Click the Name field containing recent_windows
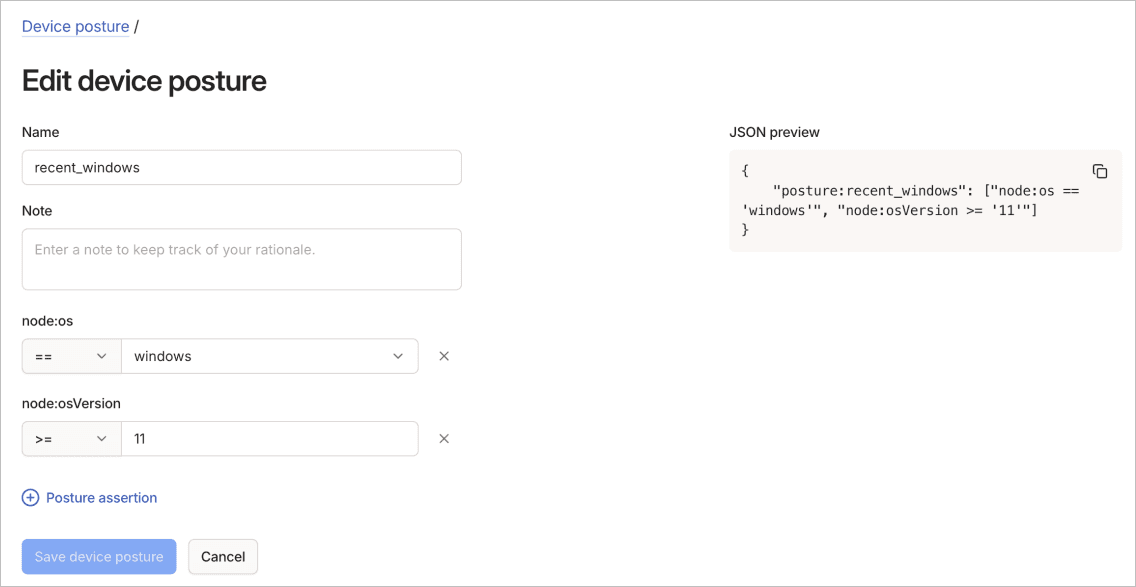This screenshot has height=587, width=1136. coord(241,167)
